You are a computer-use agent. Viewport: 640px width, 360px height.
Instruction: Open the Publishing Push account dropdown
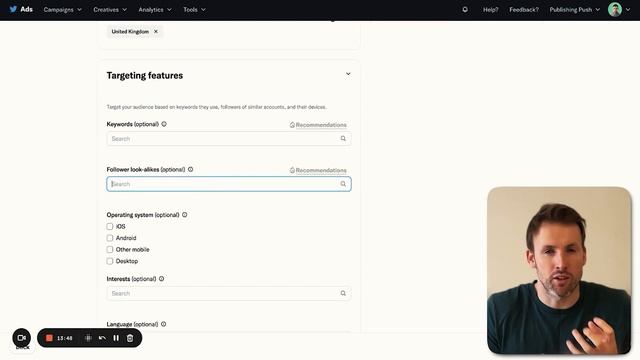point(575,9)
